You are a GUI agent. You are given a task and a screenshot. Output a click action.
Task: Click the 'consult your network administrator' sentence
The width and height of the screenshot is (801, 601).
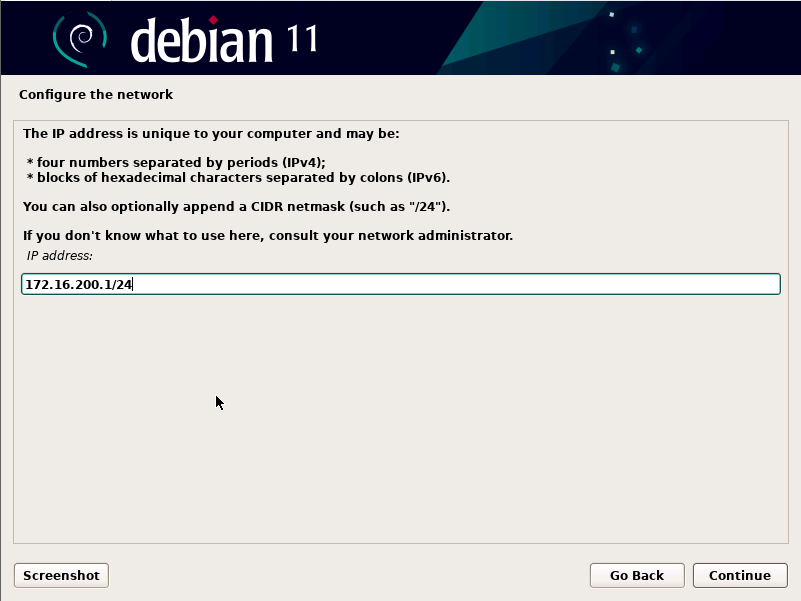(268, 236)
